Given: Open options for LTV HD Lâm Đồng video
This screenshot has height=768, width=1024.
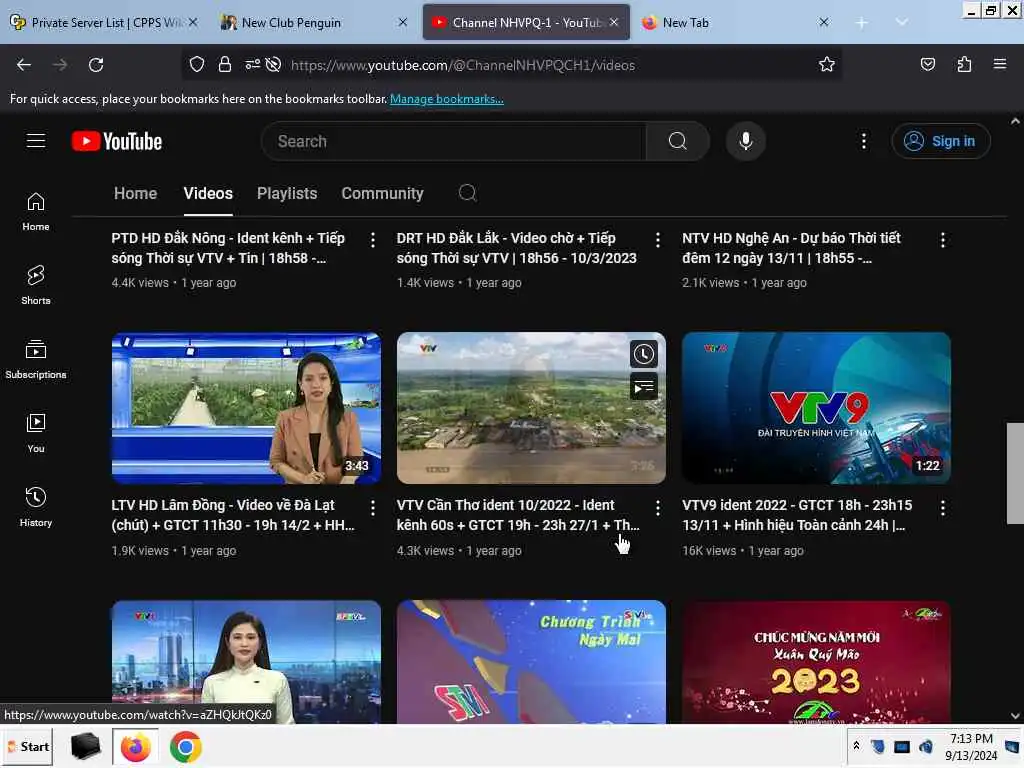Looking at the screenshot, I should [x=372, y=507].
